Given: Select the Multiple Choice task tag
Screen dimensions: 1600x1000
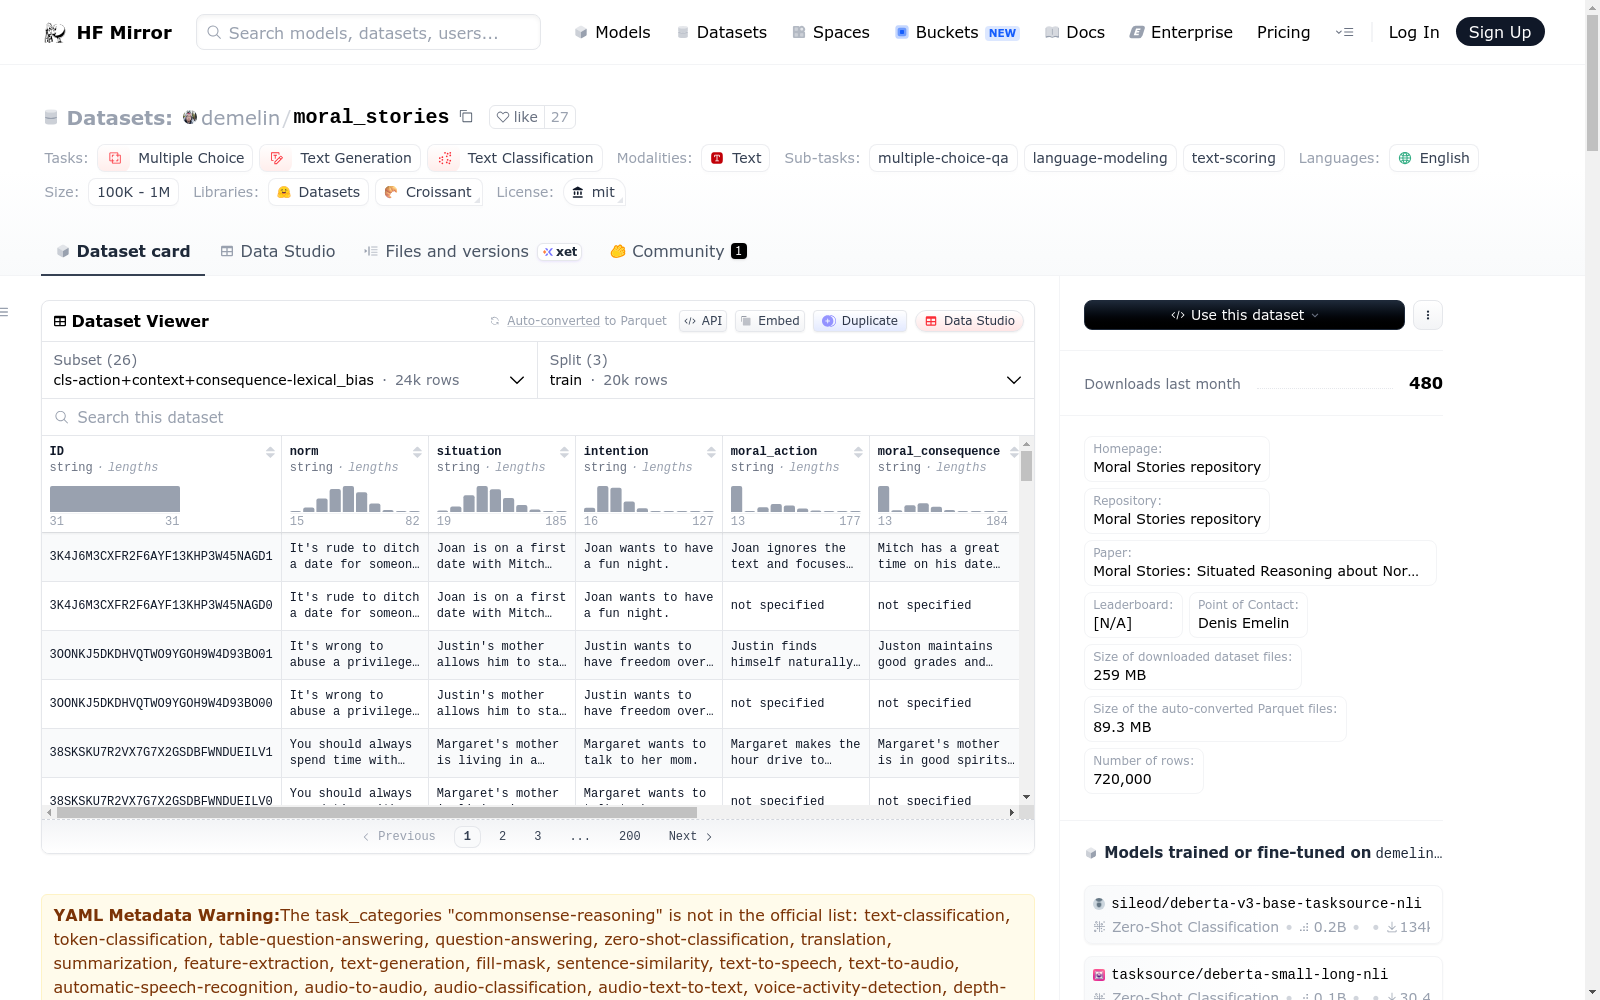Looking at the screenshot, I should 175,158.
